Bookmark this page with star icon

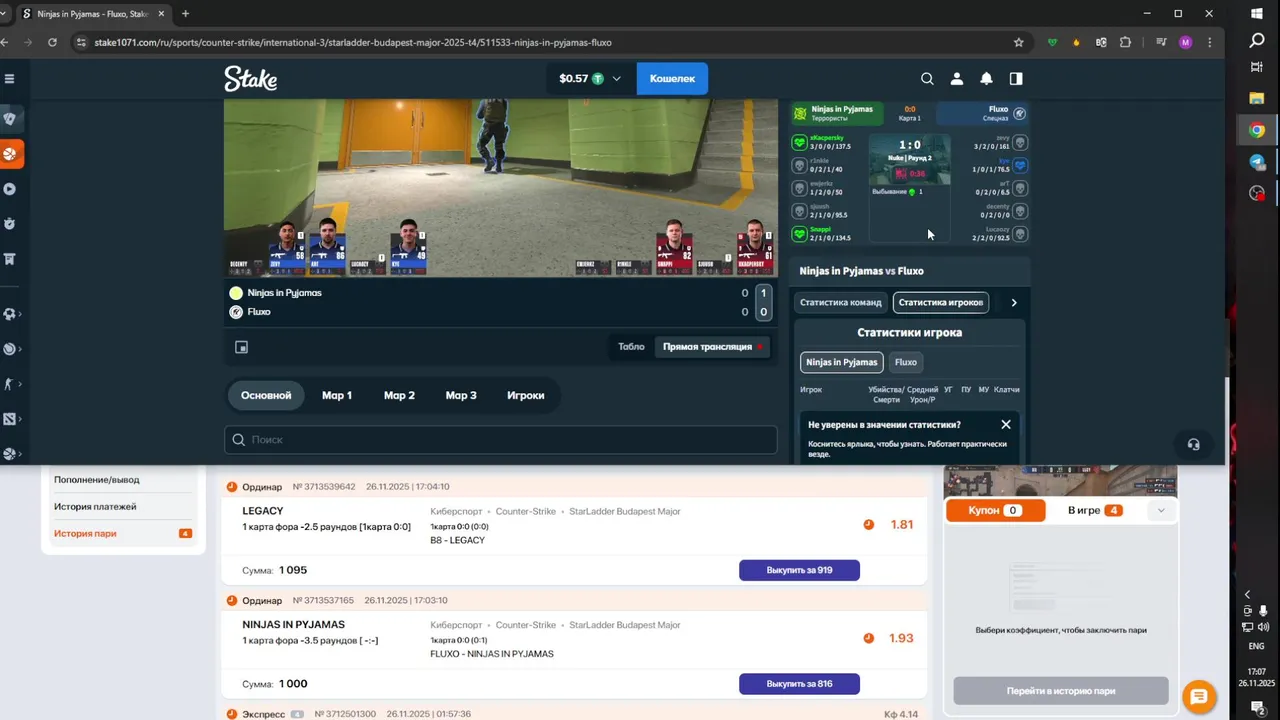click(1018, 42)
